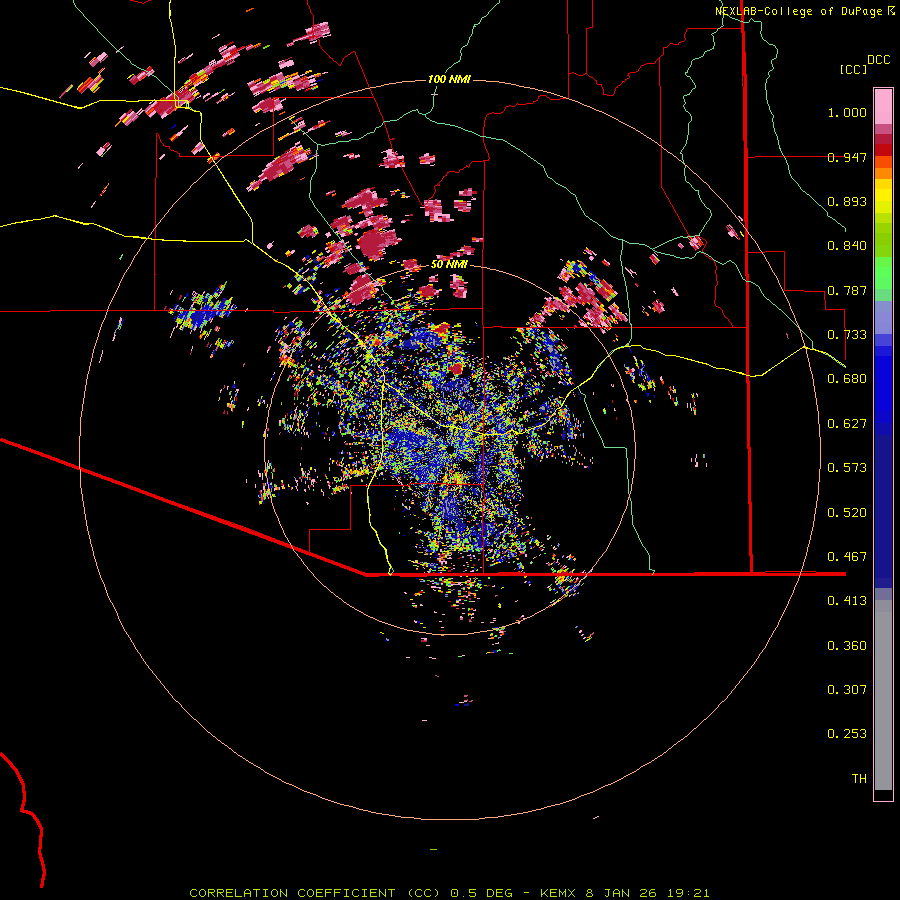Image resolution: width=900 pixels, height=900 pixels.
Task: Click the TH threshold label on the scale
Action: (x=859, y=779)
